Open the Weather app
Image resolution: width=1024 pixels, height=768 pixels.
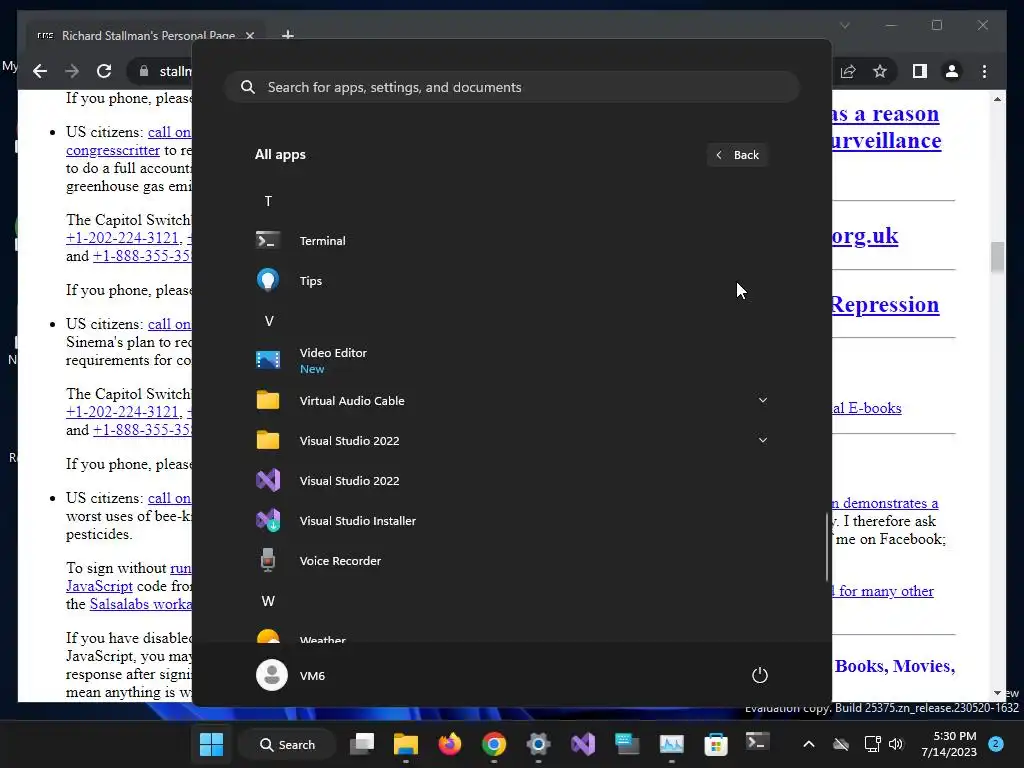tap(511, 636)
